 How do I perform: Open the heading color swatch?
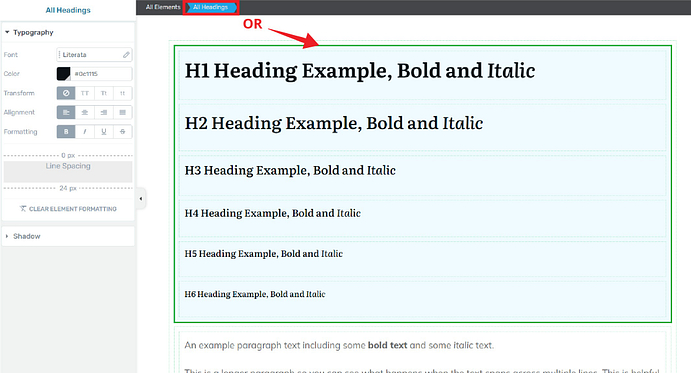(x=63, y=74)
